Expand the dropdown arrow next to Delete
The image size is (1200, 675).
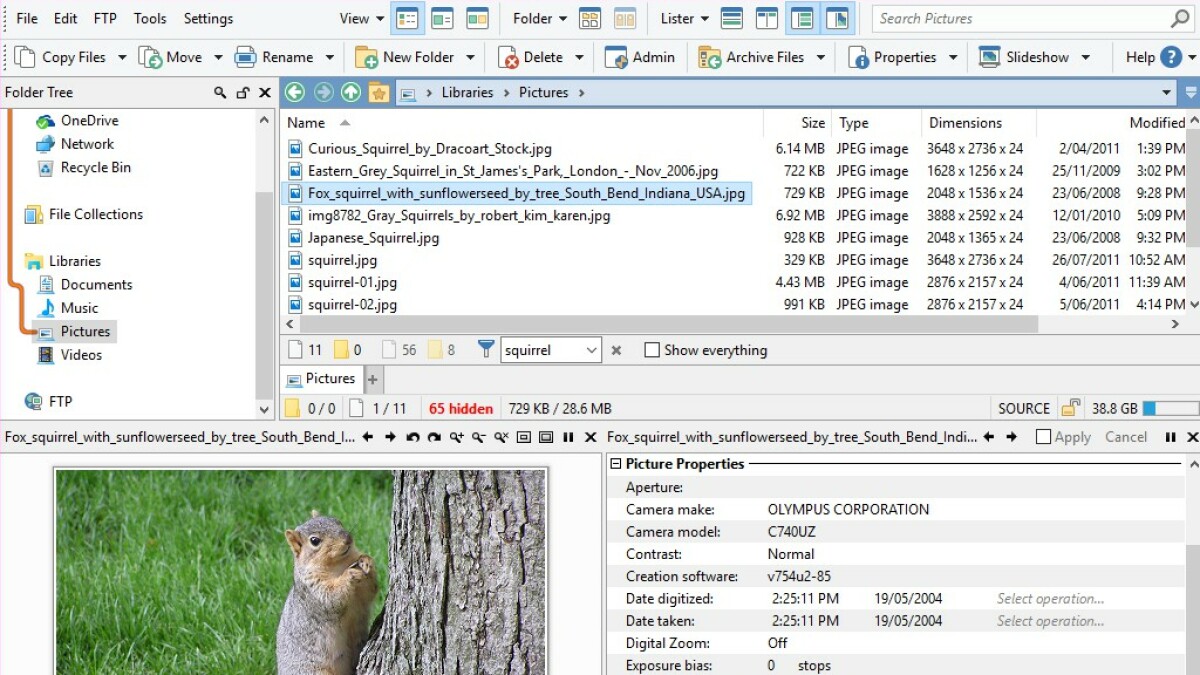579,58
